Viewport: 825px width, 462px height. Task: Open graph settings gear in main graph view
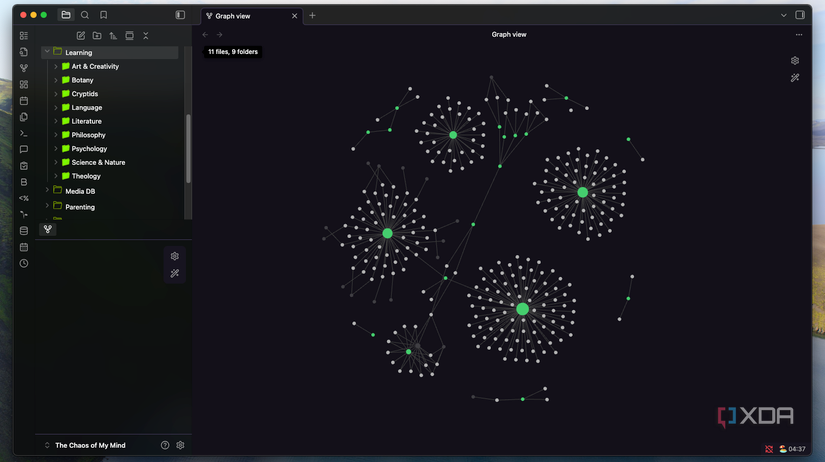[x=794, y=61]
